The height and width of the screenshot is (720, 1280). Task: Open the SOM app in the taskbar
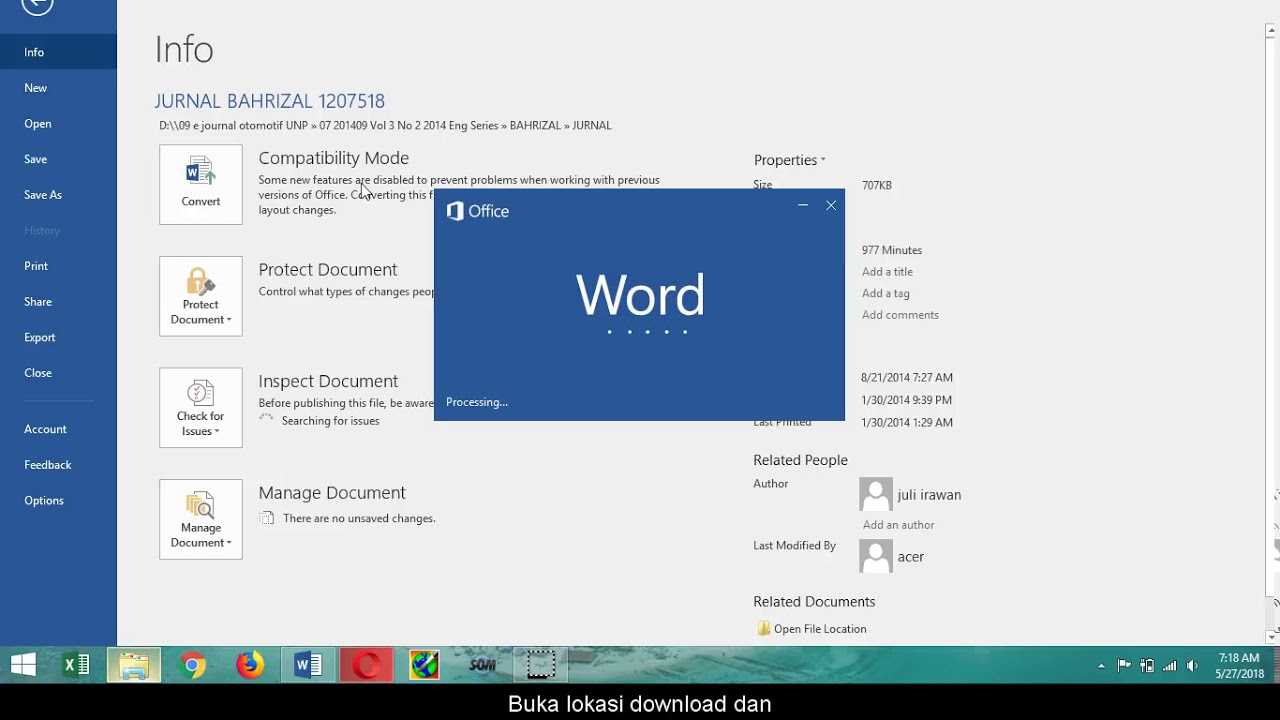(x=482, y=665)
